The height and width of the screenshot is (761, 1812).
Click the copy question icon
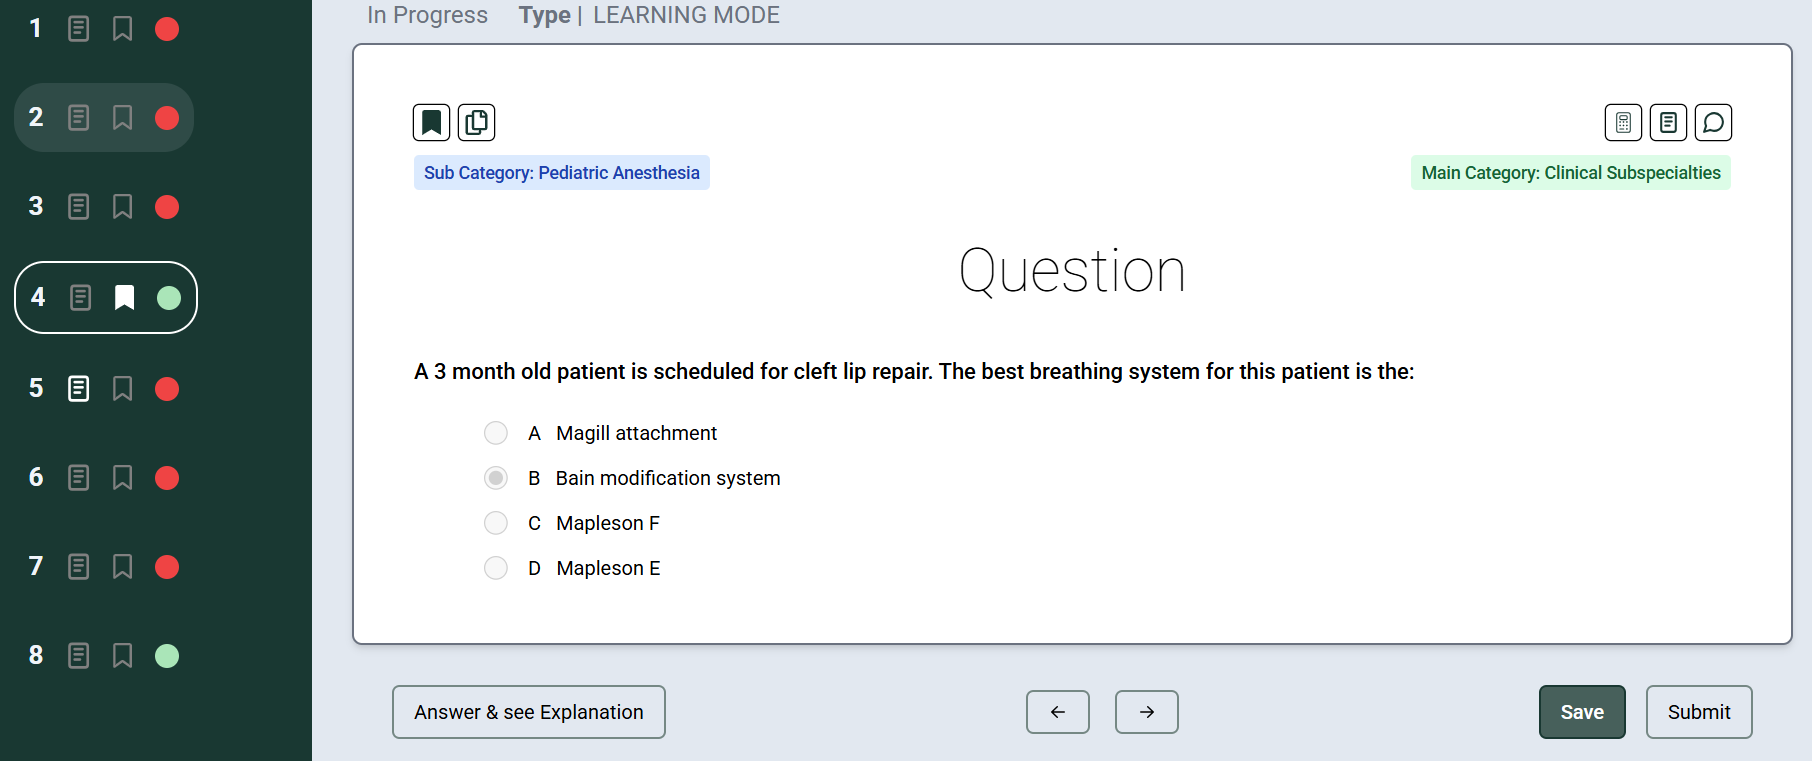pos(477,123)
